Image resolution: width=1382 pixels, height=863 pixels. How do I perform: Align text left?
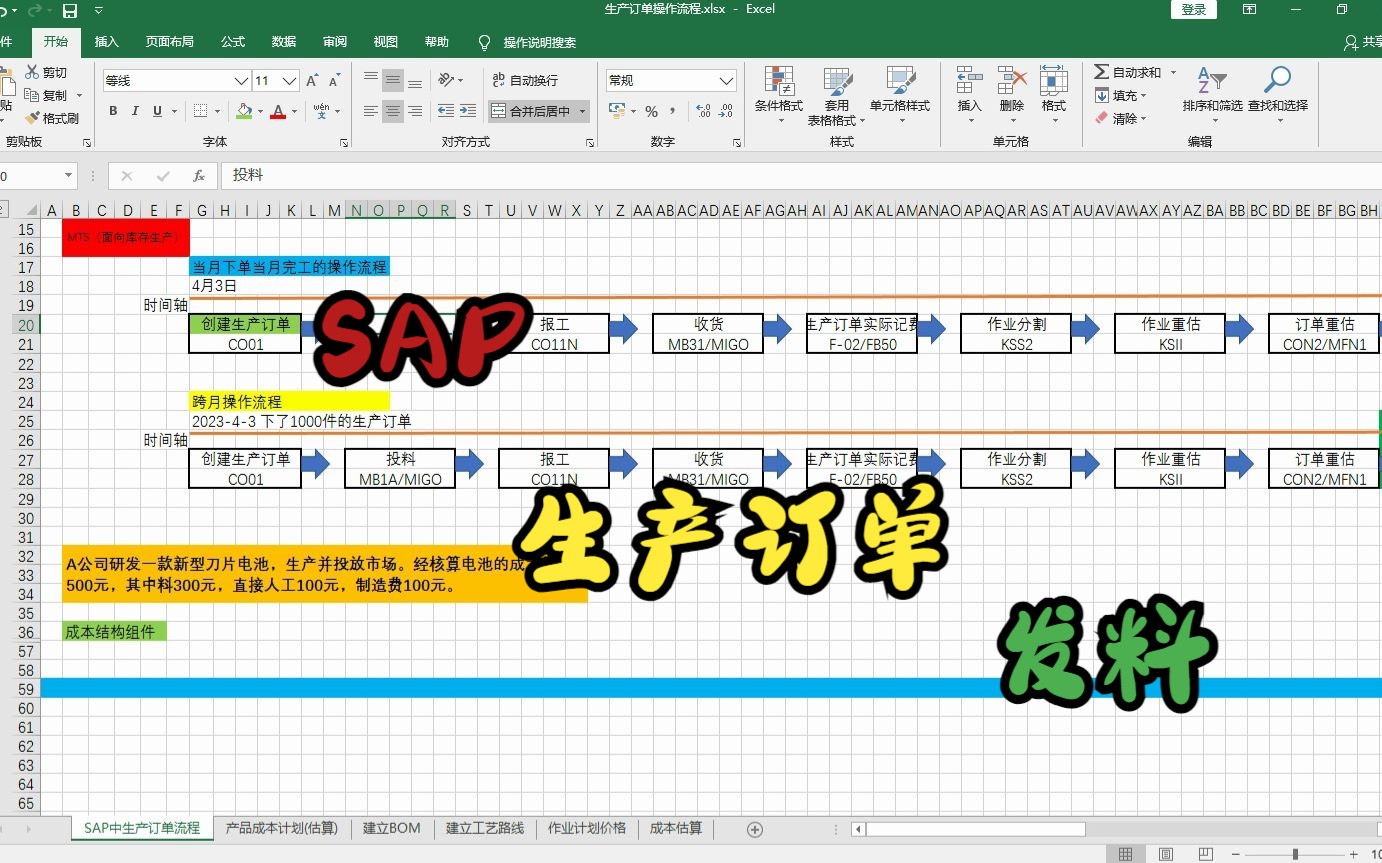[371, 111]
